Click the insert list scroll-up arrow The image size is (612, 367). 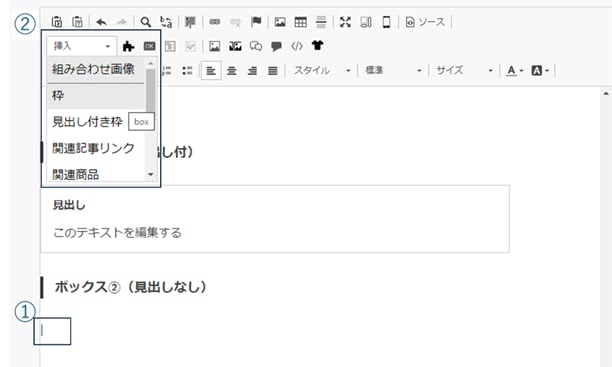pos(151,63)
